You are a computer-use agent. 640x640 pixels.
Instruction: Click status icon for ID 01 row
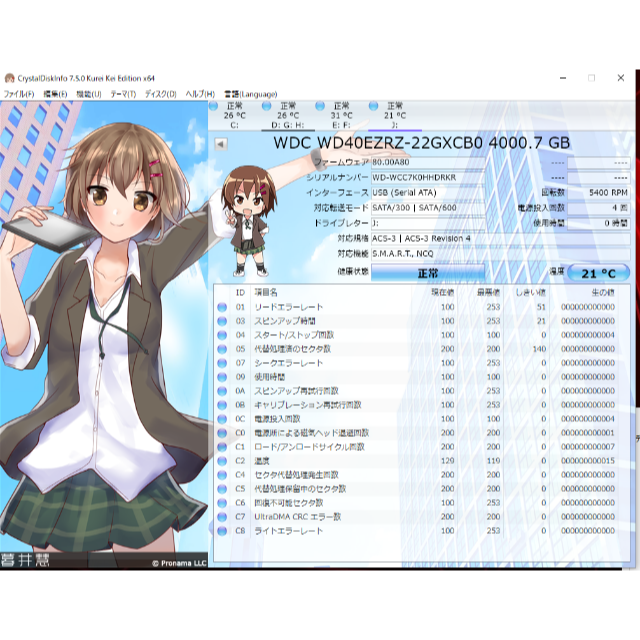(222, 307)
